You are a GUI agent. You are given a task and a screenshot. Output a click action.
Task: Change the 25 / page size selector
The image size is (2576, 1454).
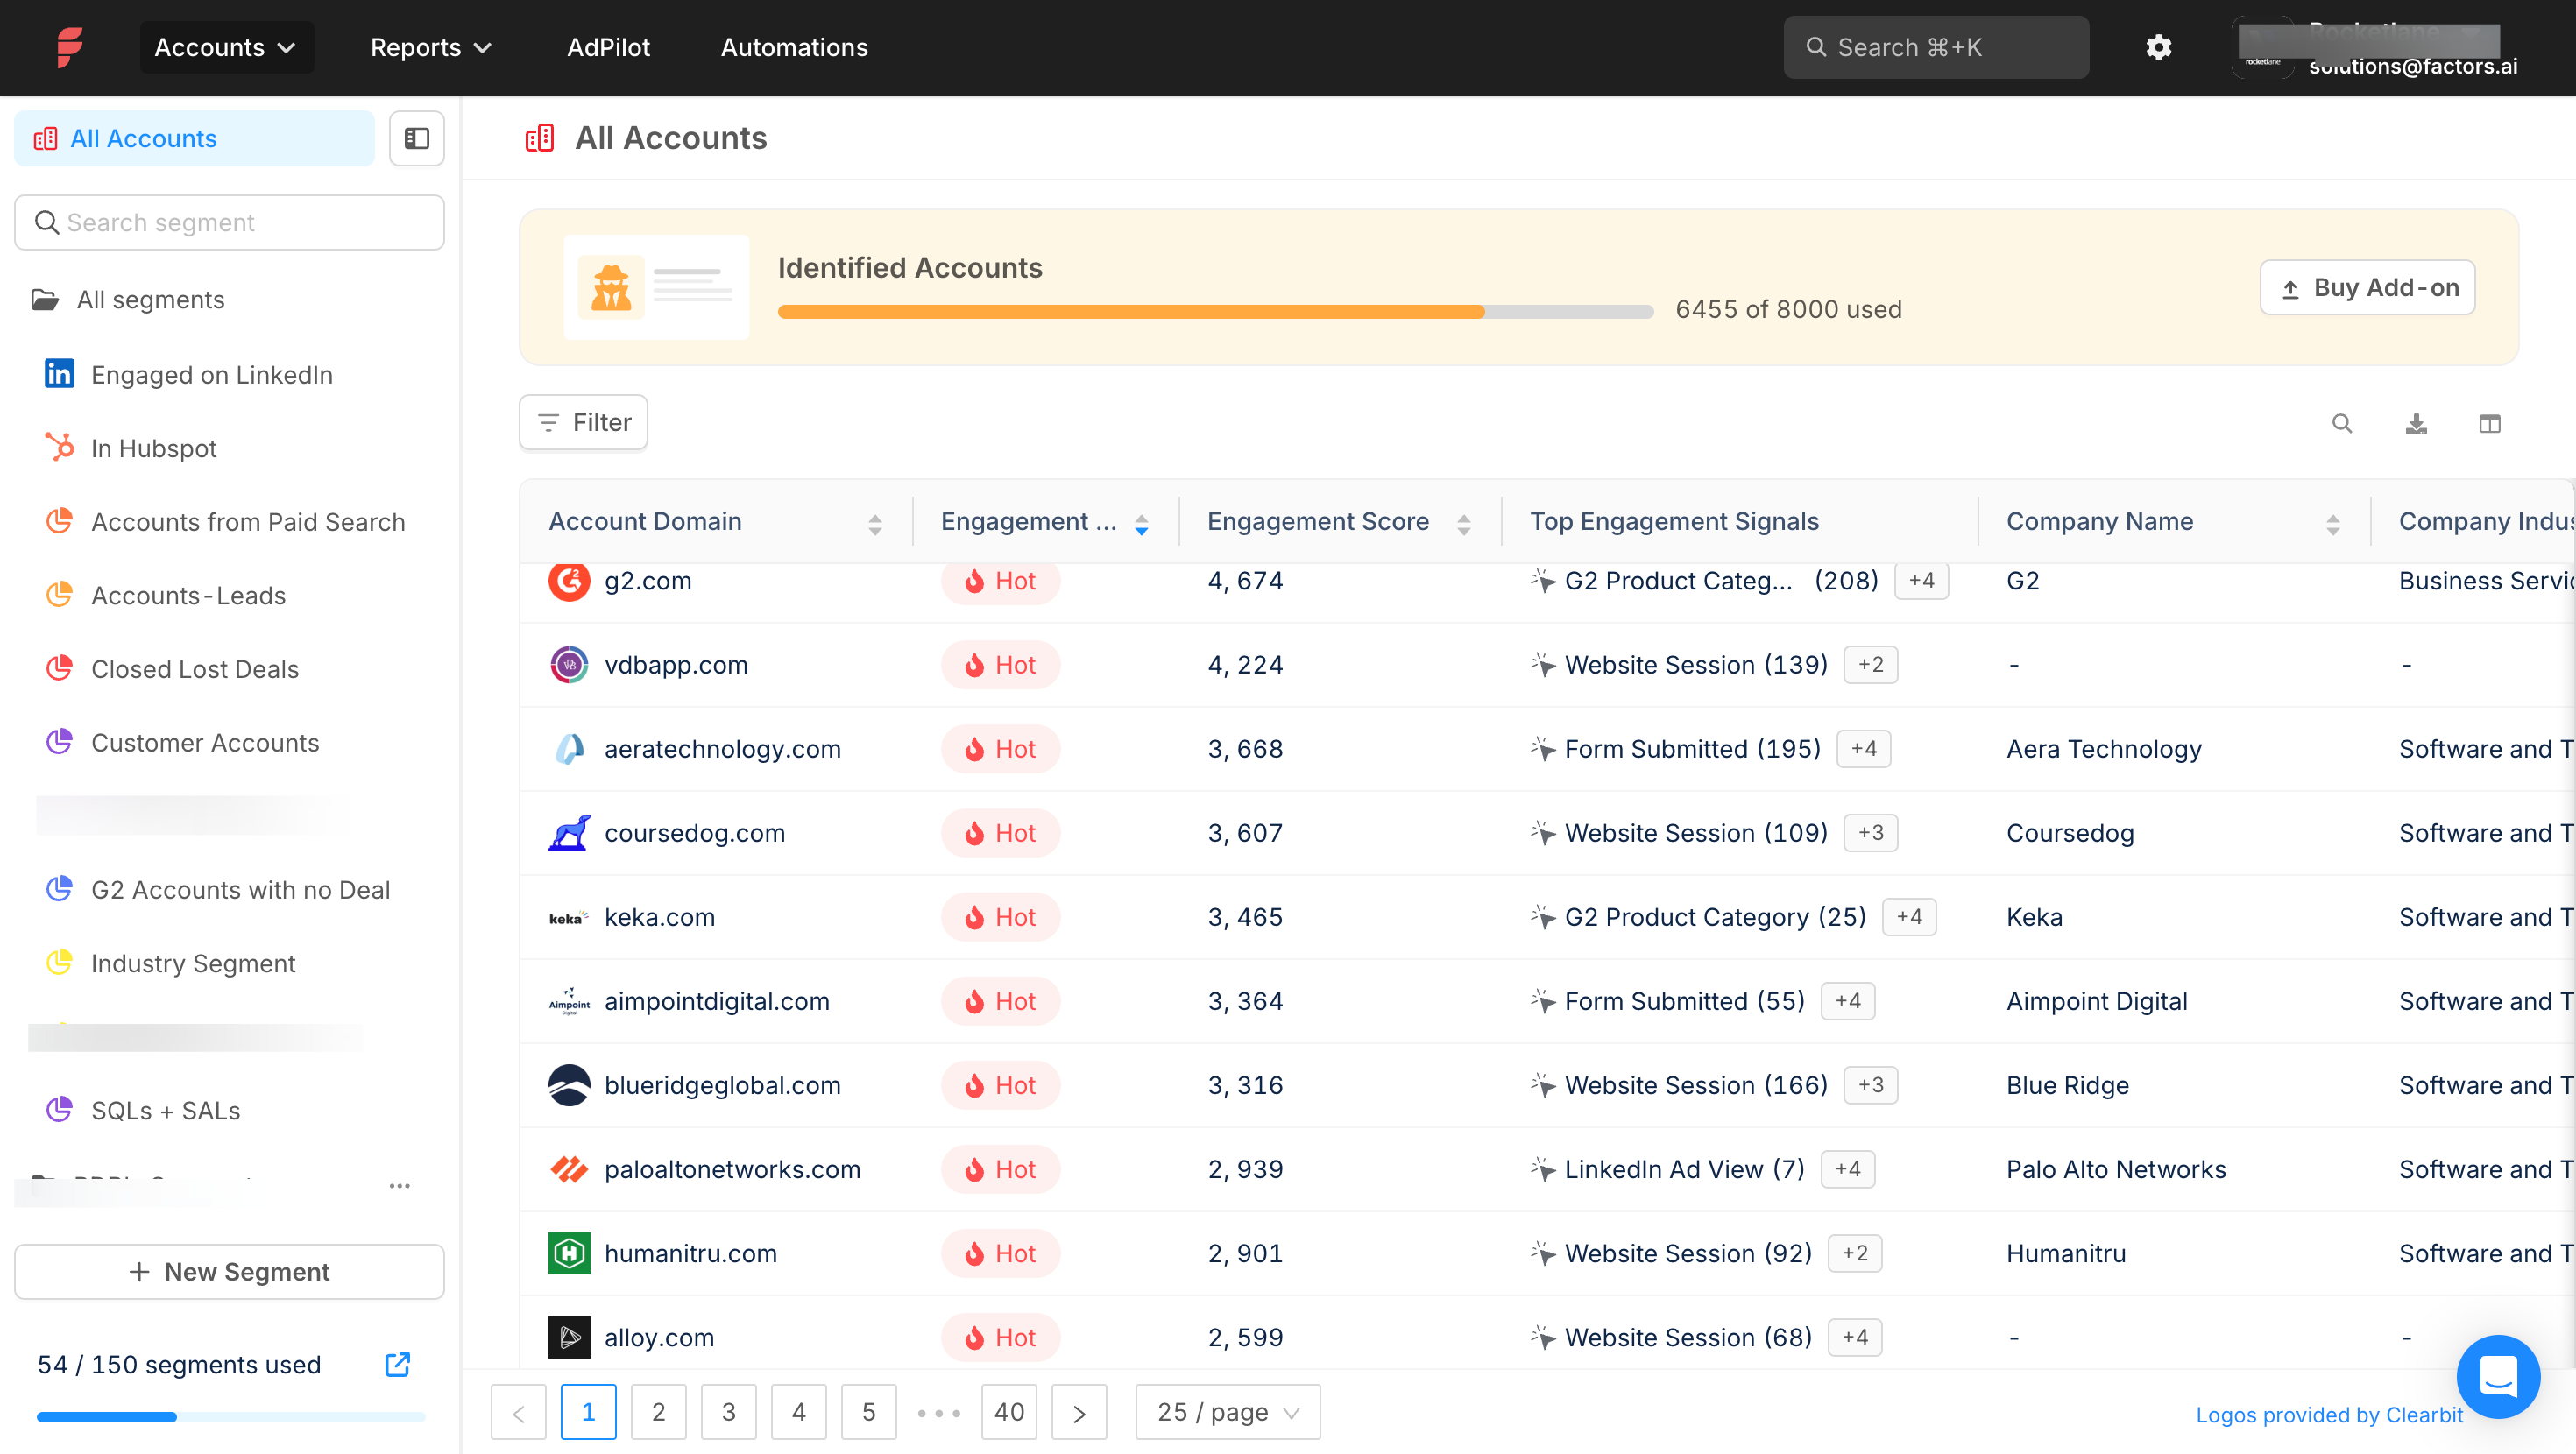point(1227,1411)
